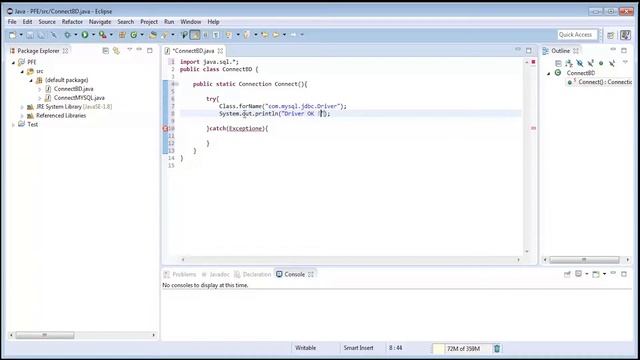Viewport: 640px width, 360px height.
Task: Click the Next Annotation toolbar icon
Action: (x=229, y=35)
